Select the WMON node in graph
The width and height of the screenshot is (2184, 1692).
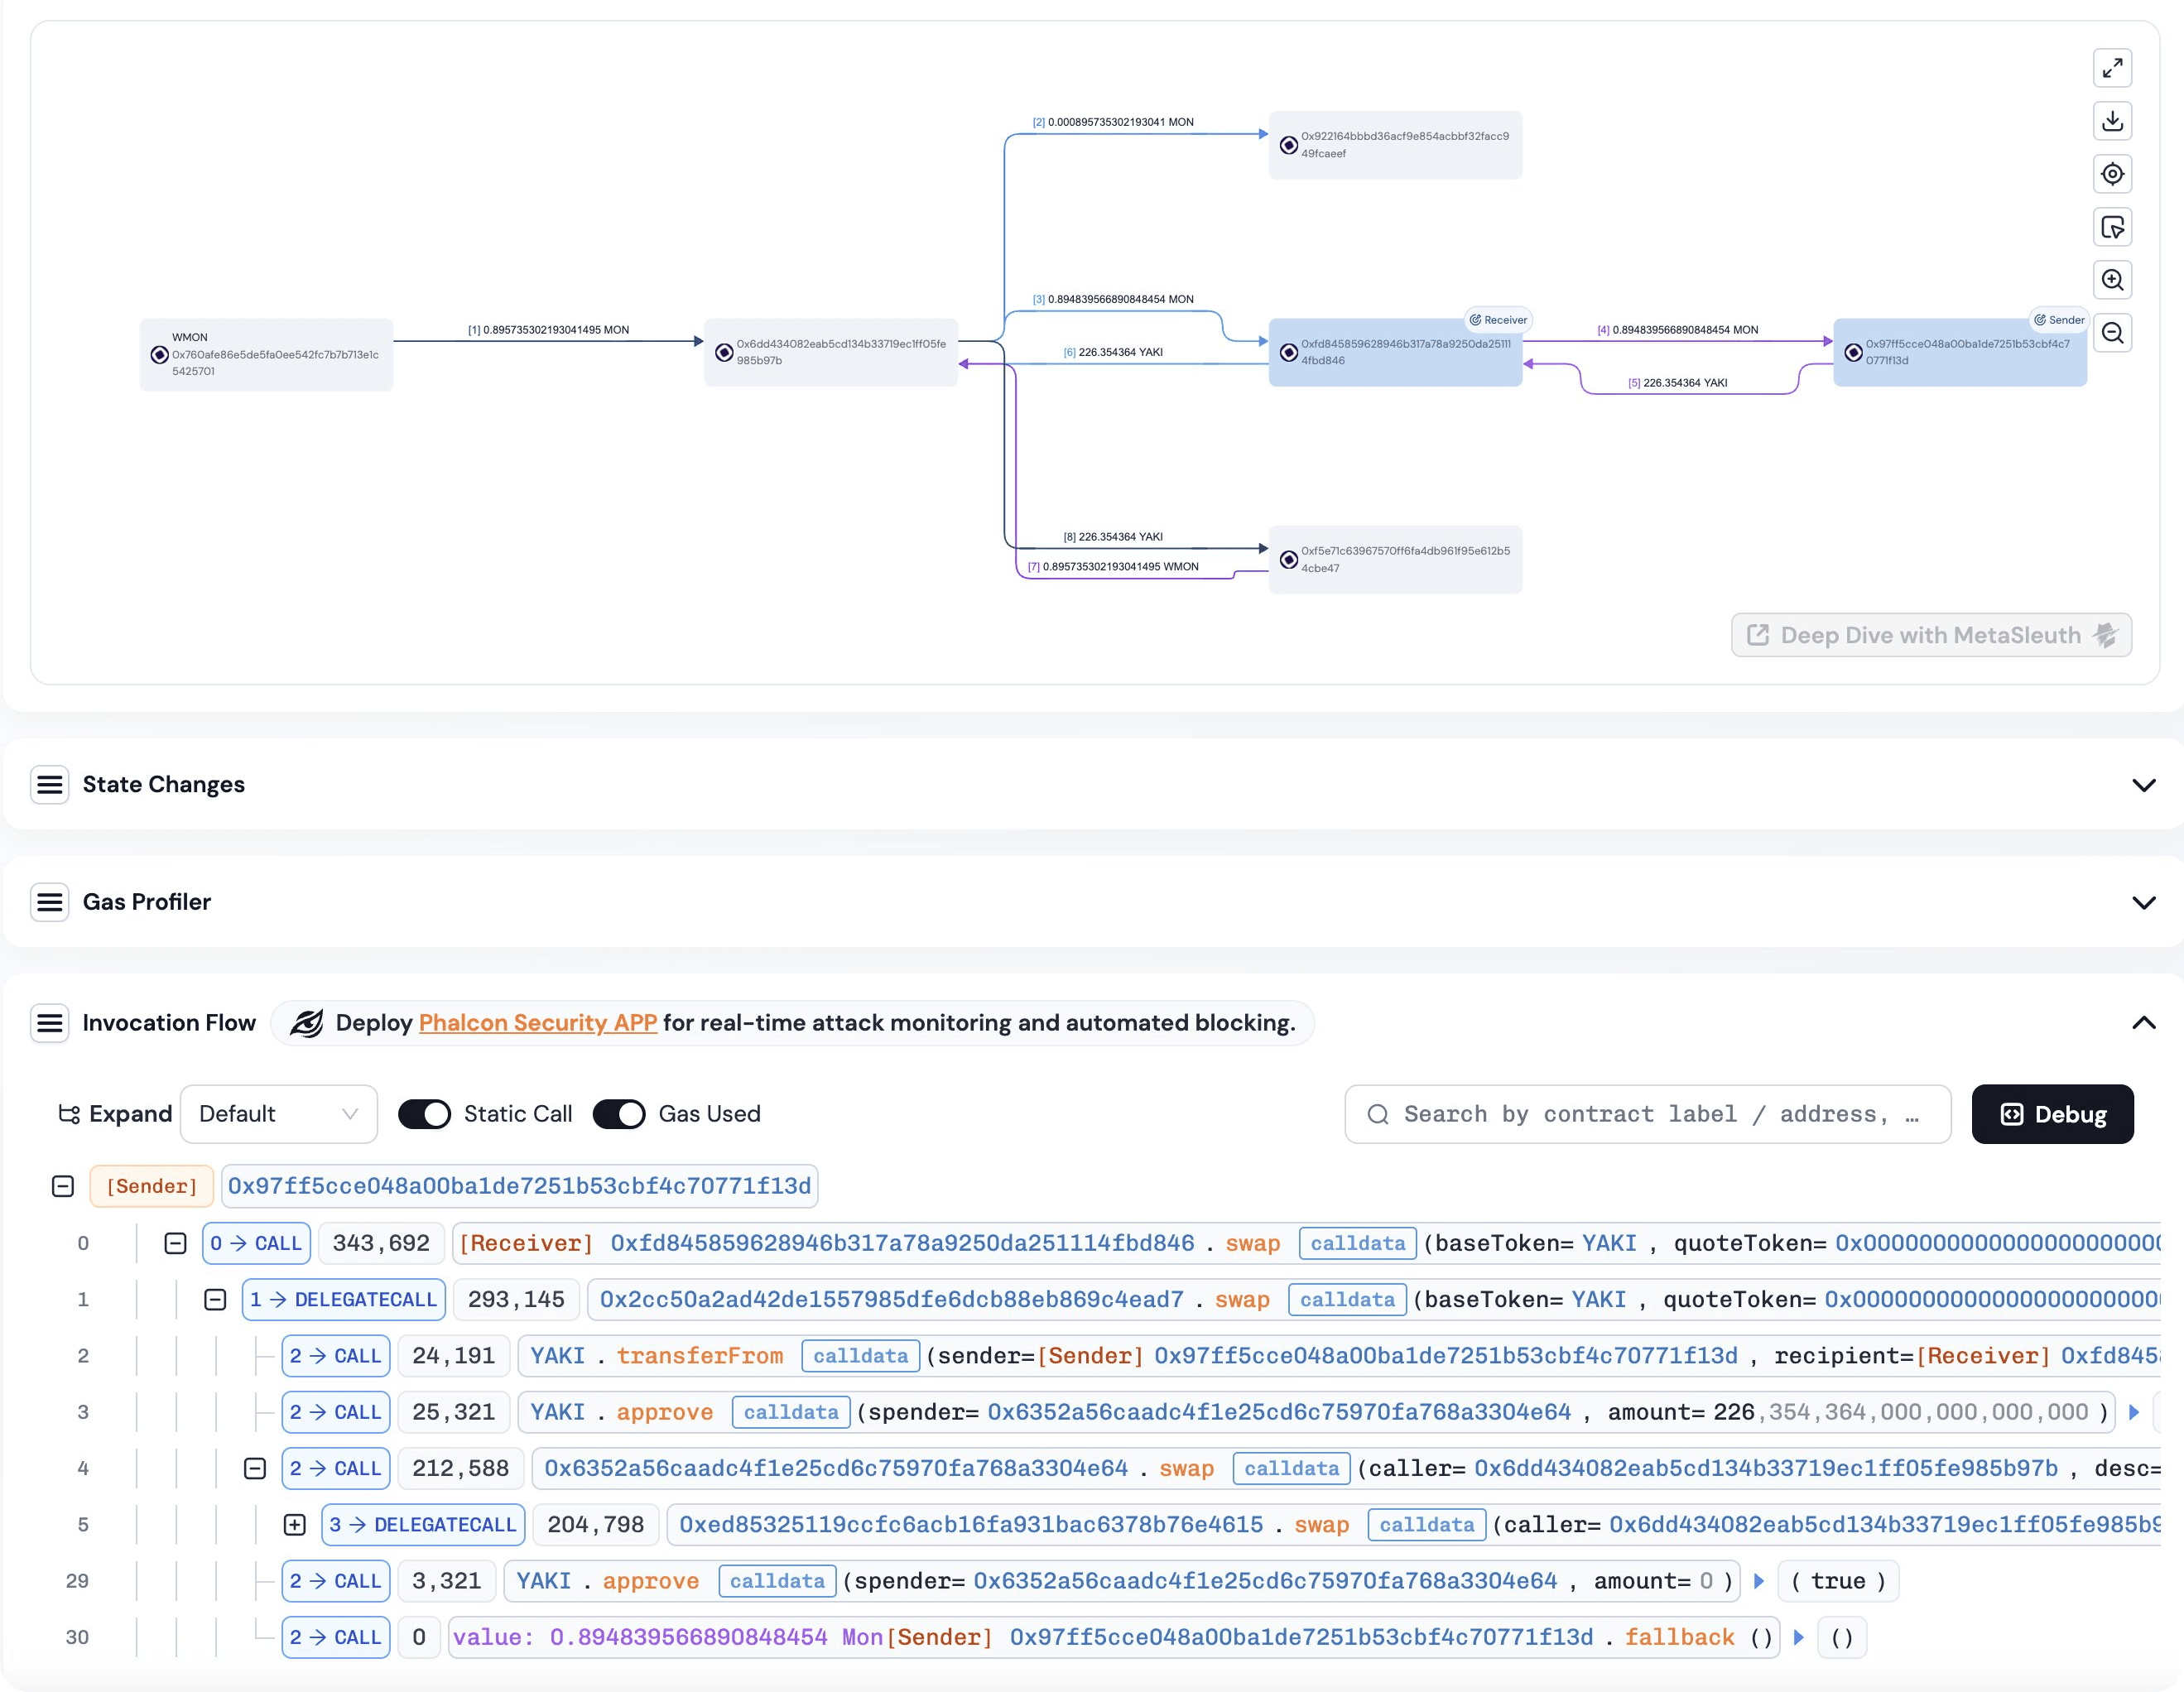click(266, 354)
